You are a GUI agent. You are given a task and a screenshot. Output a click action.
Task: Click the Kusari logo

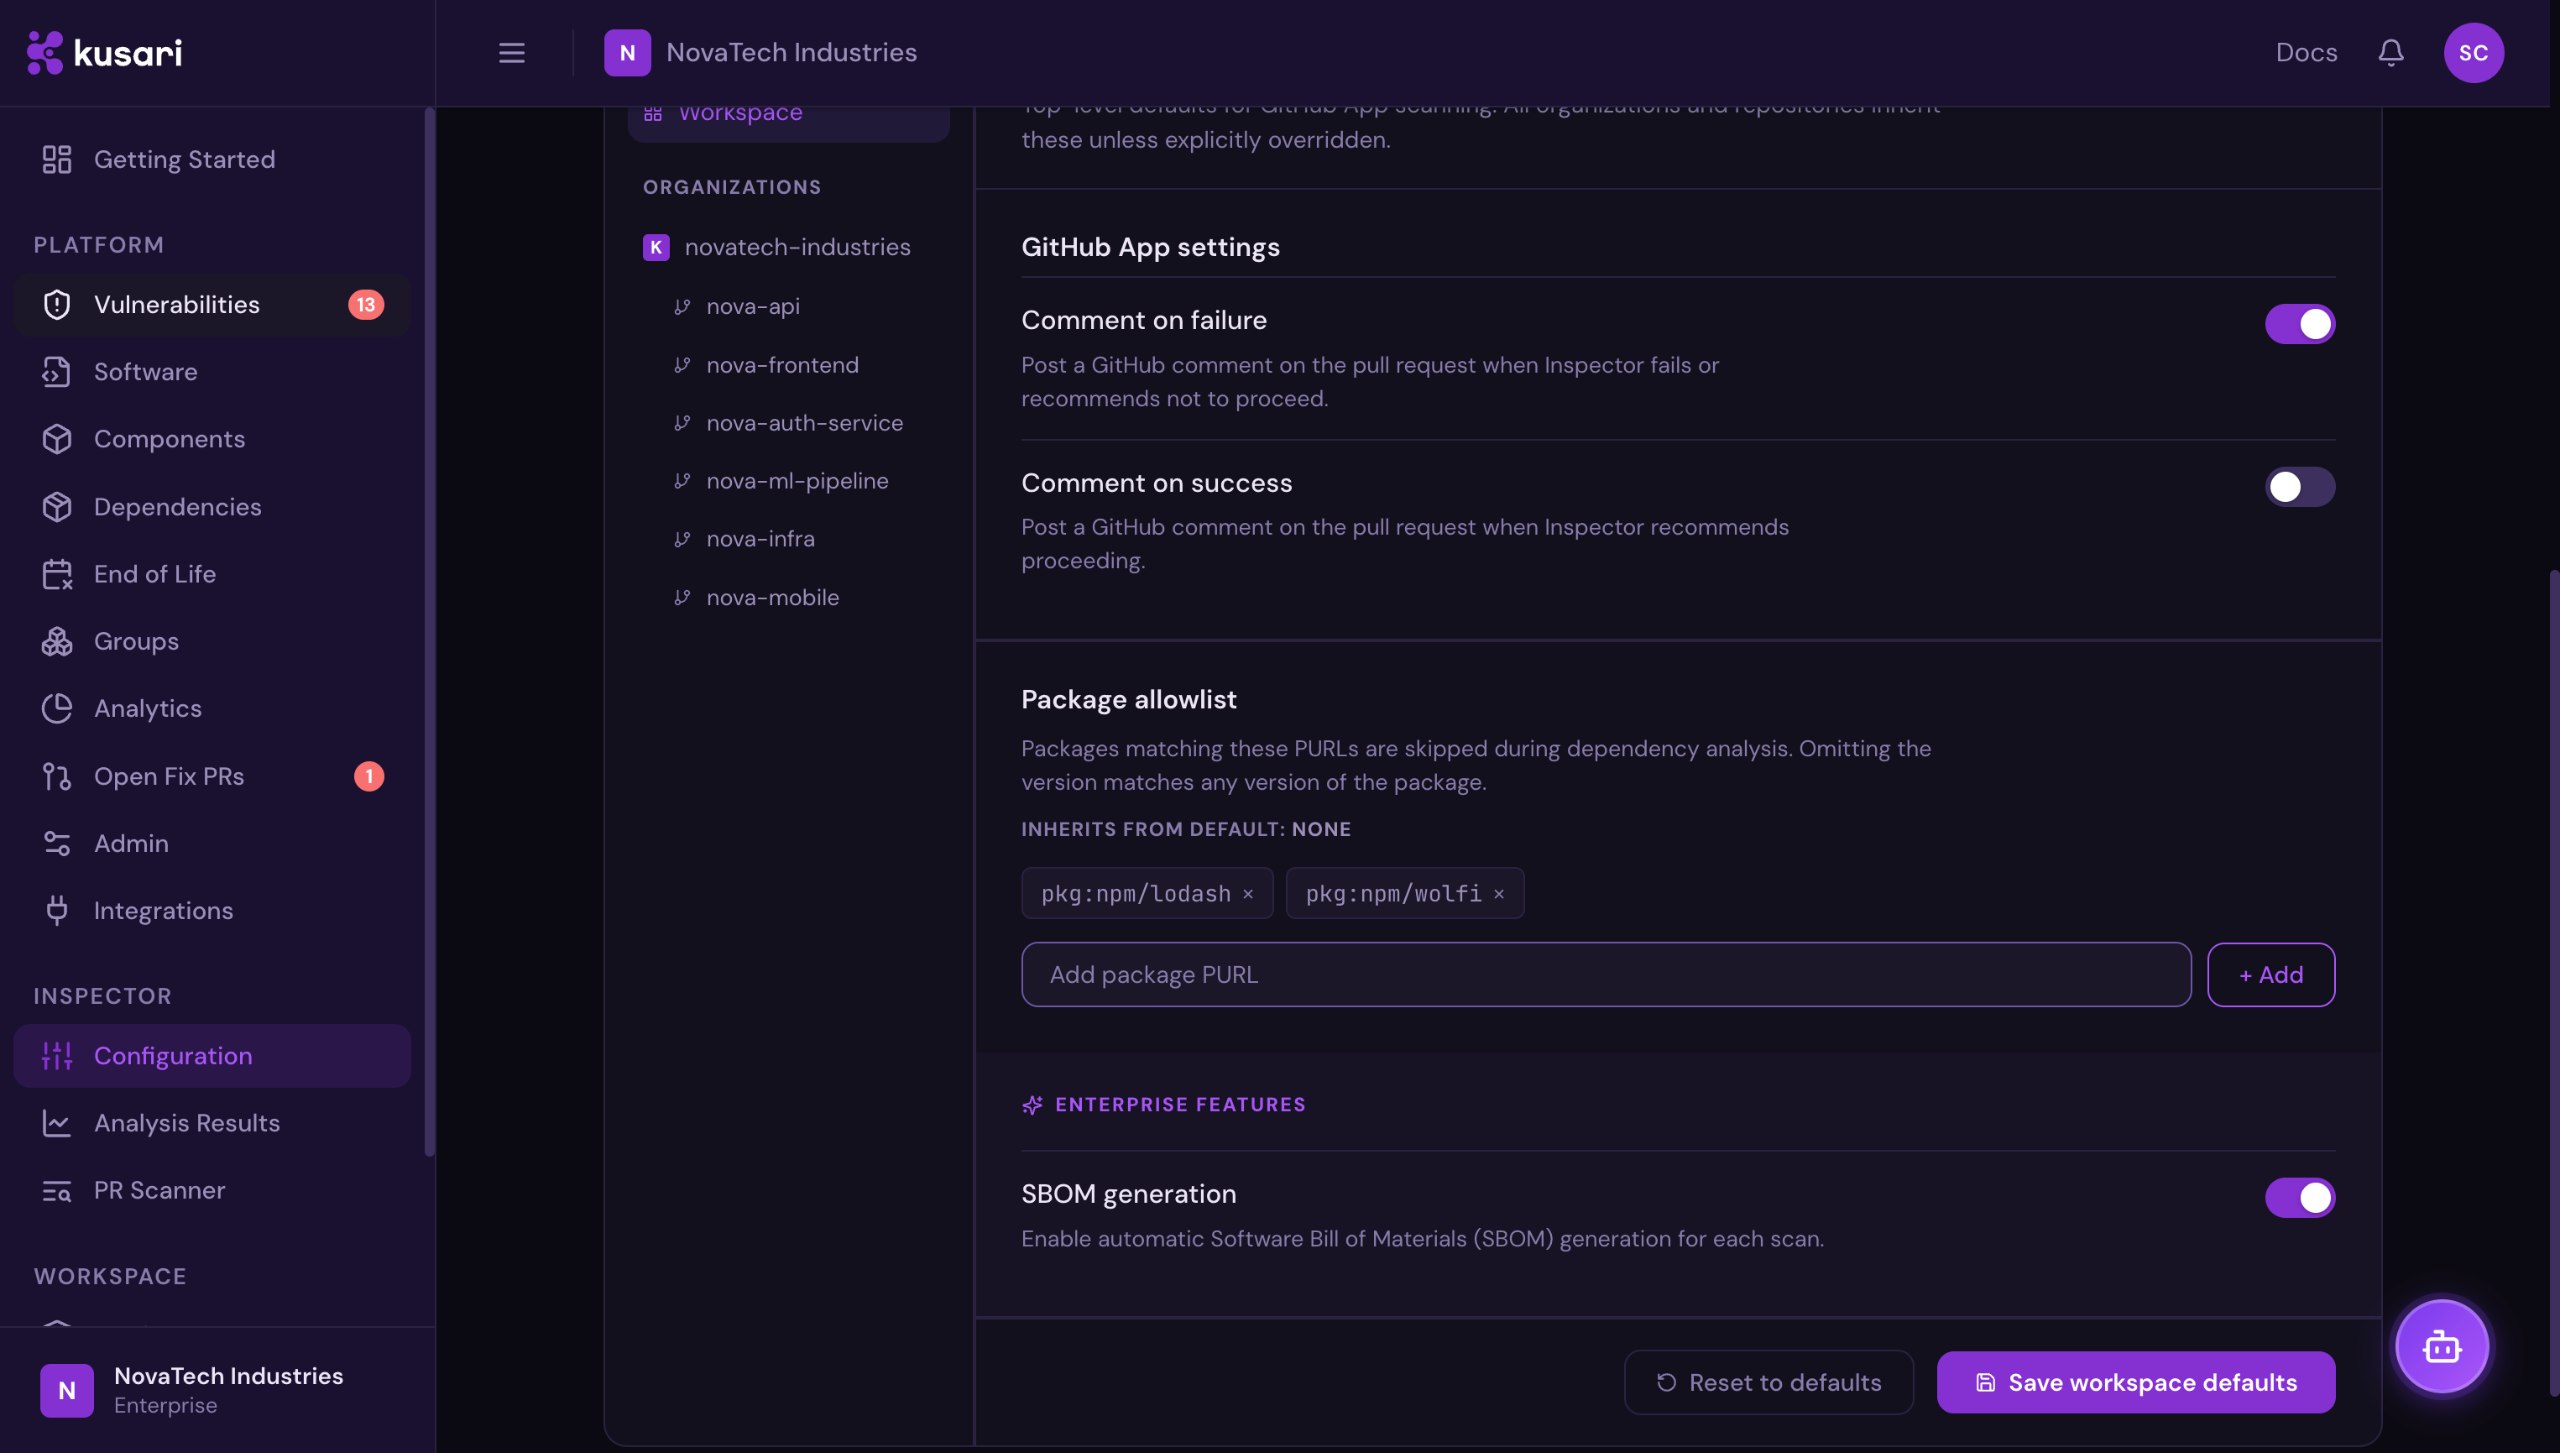(x=104, y=53)
